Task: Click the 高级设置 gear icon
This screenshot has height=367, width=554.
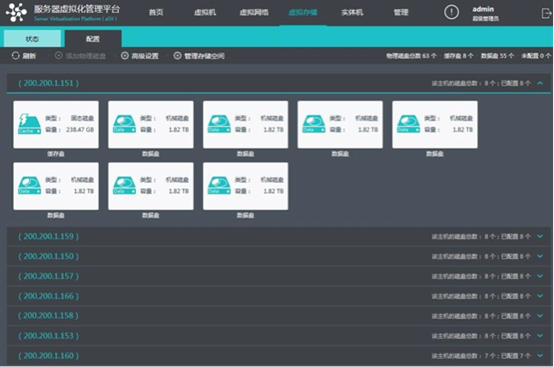Action: pos(125,56)
